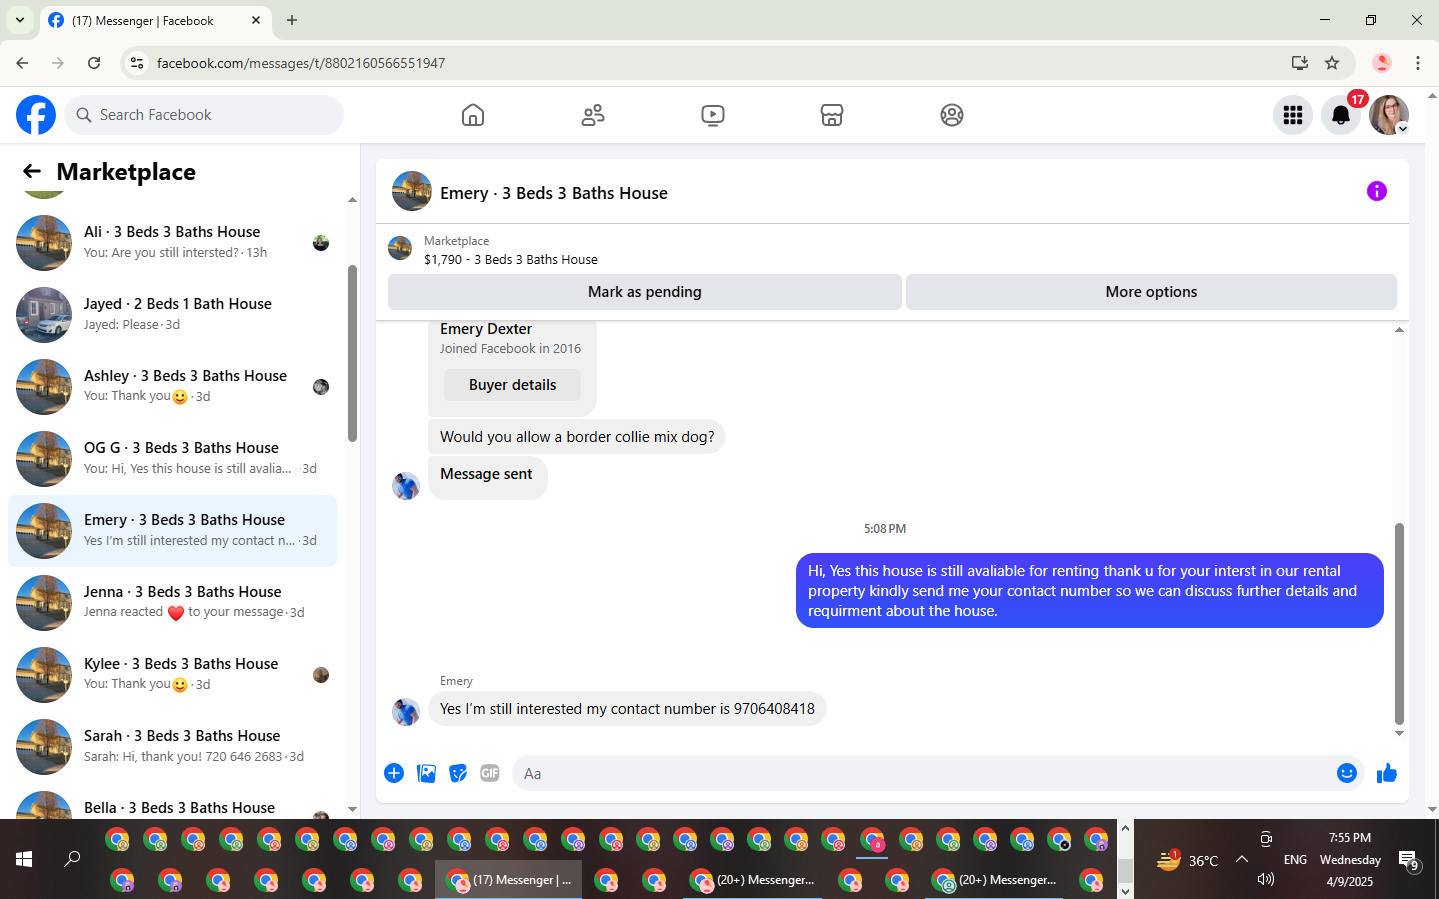Click Emery's contact number message
The width and height of the screenshot is (1439, 899).
pos(627,709)
